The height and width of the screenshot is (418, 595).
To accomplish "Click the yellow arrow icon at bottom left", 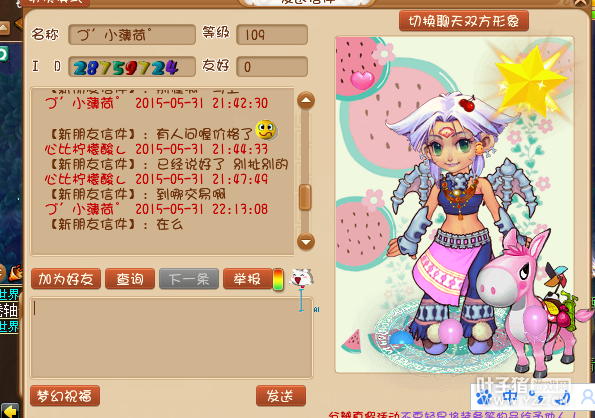I will (10, 411).
